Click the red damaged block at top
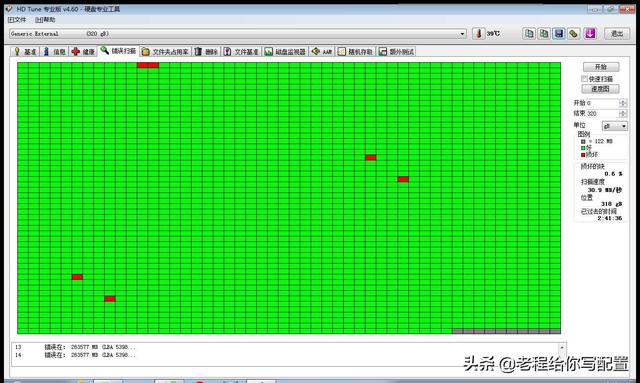Viewport: 640px width, 383px height. [x=148, y=65]
